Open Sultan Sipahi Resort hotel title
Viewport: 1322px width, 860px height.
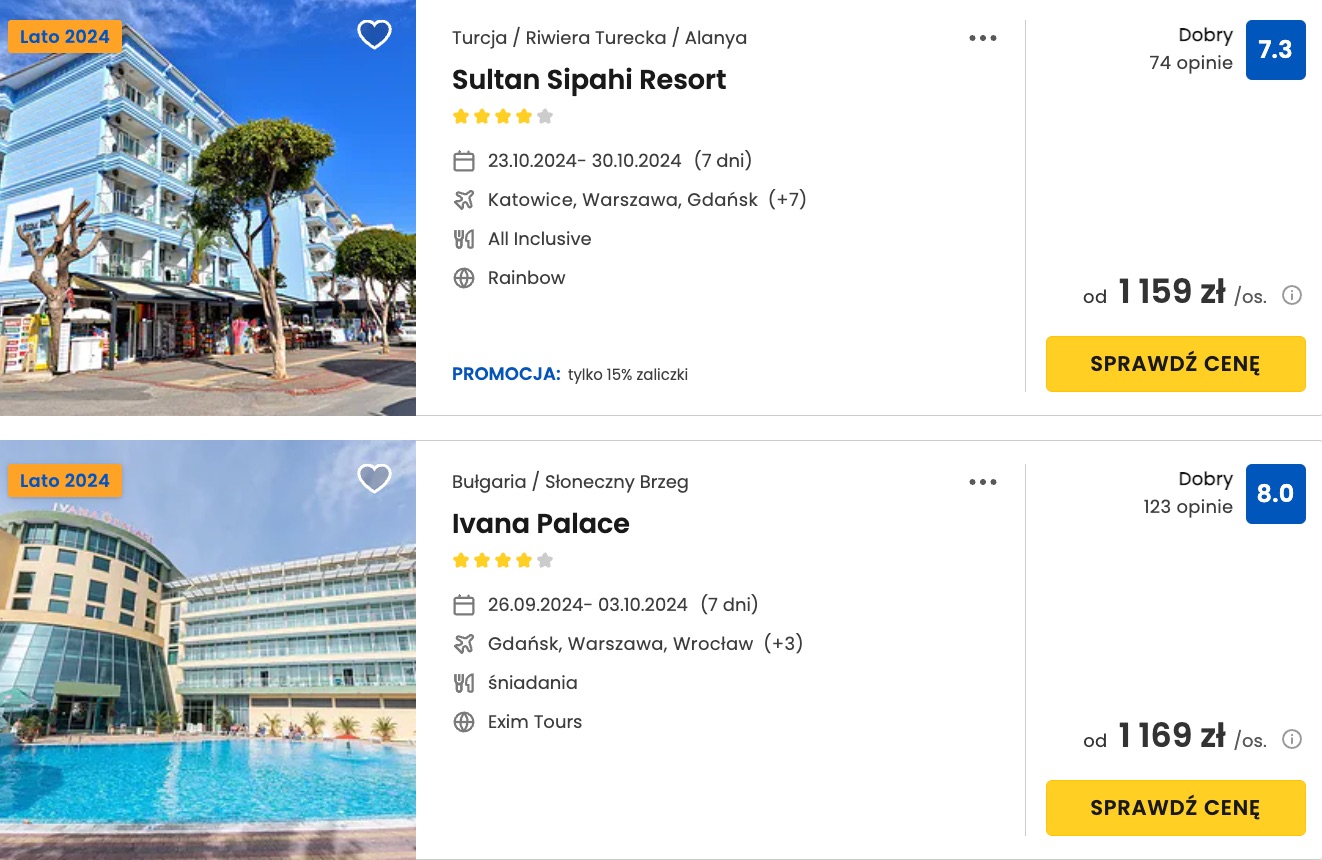tap(589, 80)
